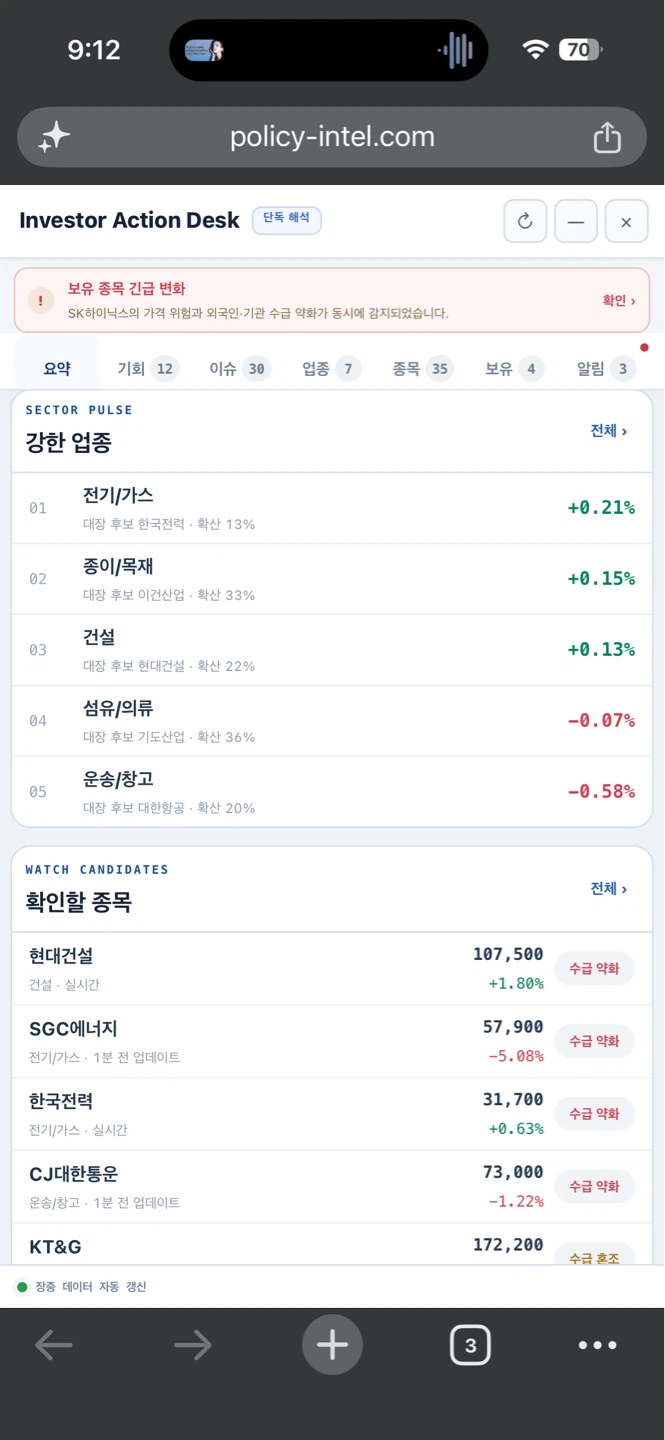Screen dimensions: 665x1440
Task: Go back with the left arrow
Action: 54,1345
